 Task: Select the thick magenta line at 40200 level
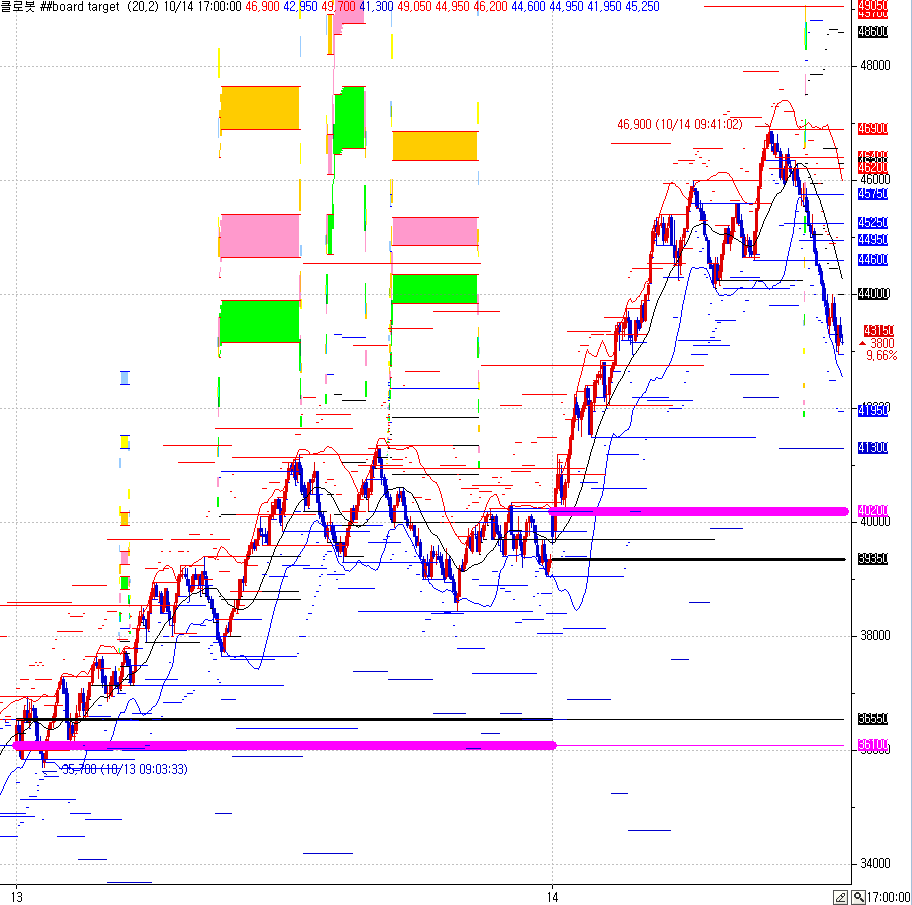(700, 511)
